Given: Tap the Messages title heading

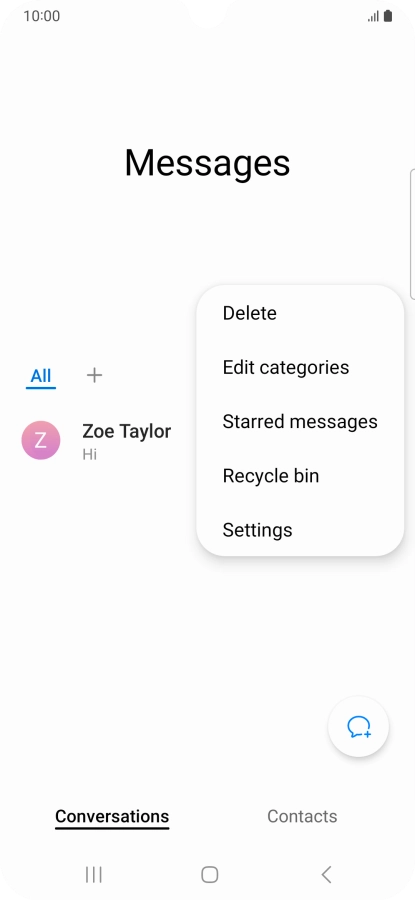Looking at the screenshot, I should pos(207,163).
